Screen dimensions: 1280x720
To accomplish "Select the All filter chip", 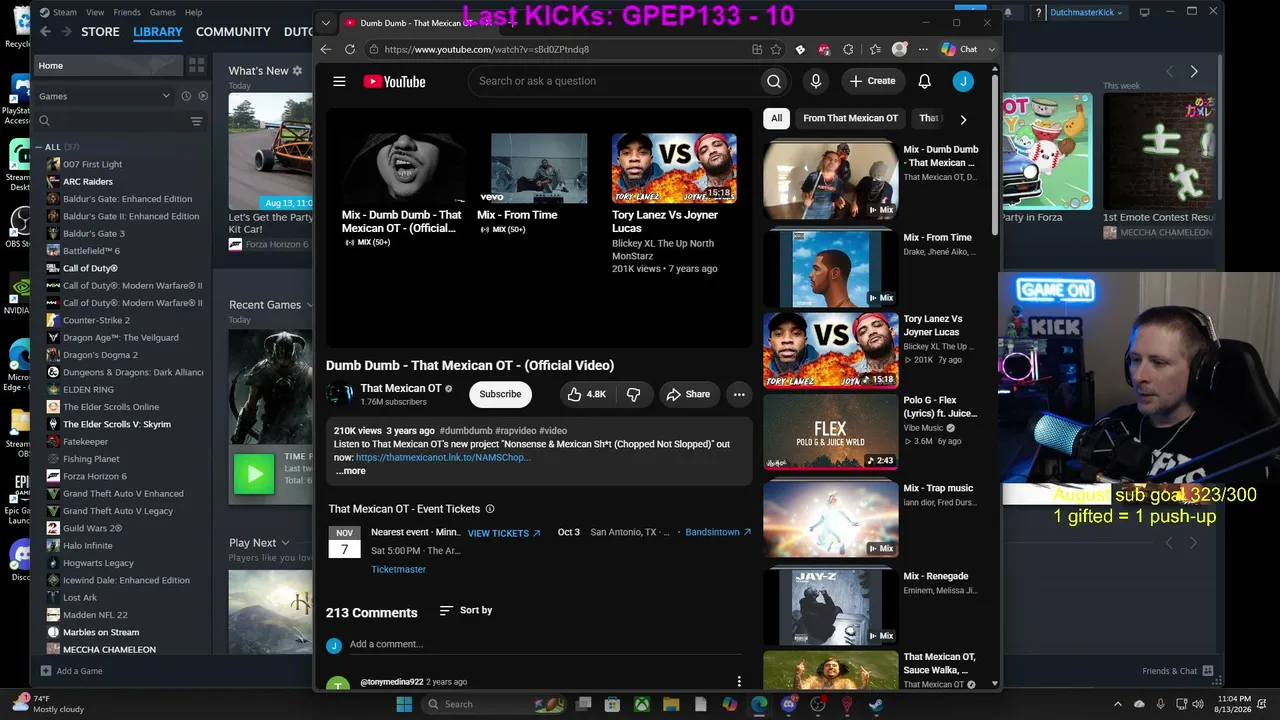I will pos(776,118).
